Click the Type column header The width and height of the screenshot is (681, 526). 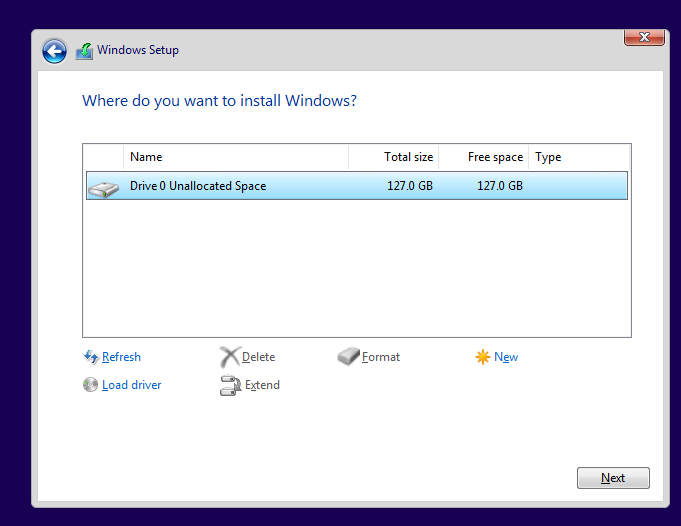point(579,157)
